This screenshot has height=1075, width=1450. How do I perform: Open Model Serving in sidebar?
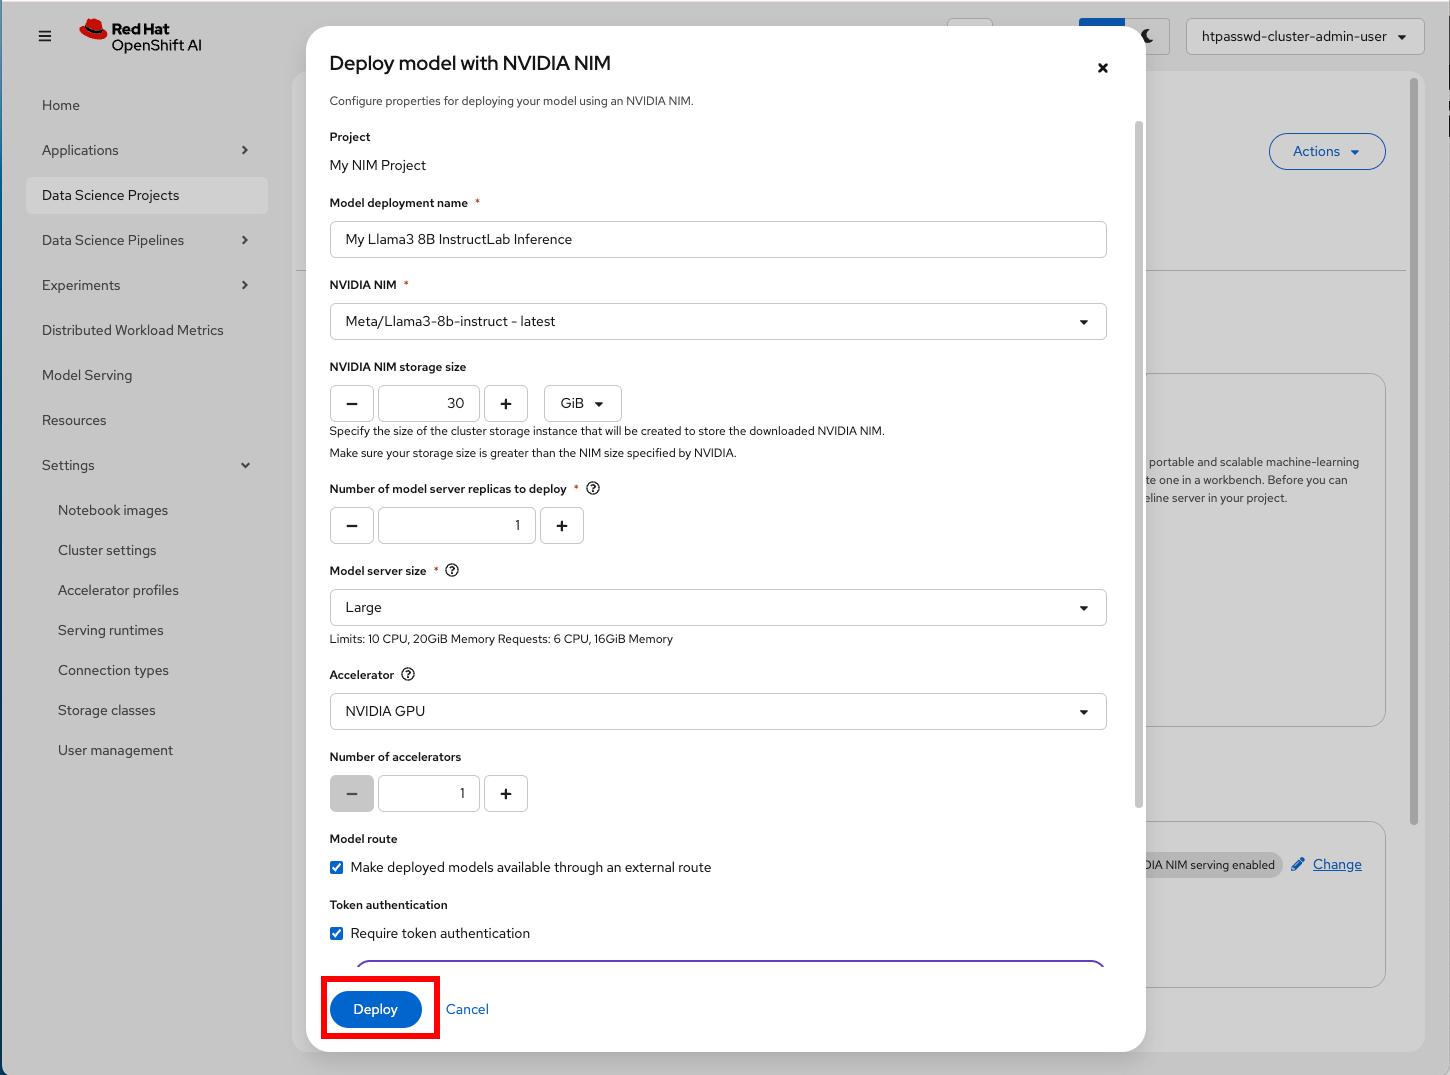coord(87,375)
